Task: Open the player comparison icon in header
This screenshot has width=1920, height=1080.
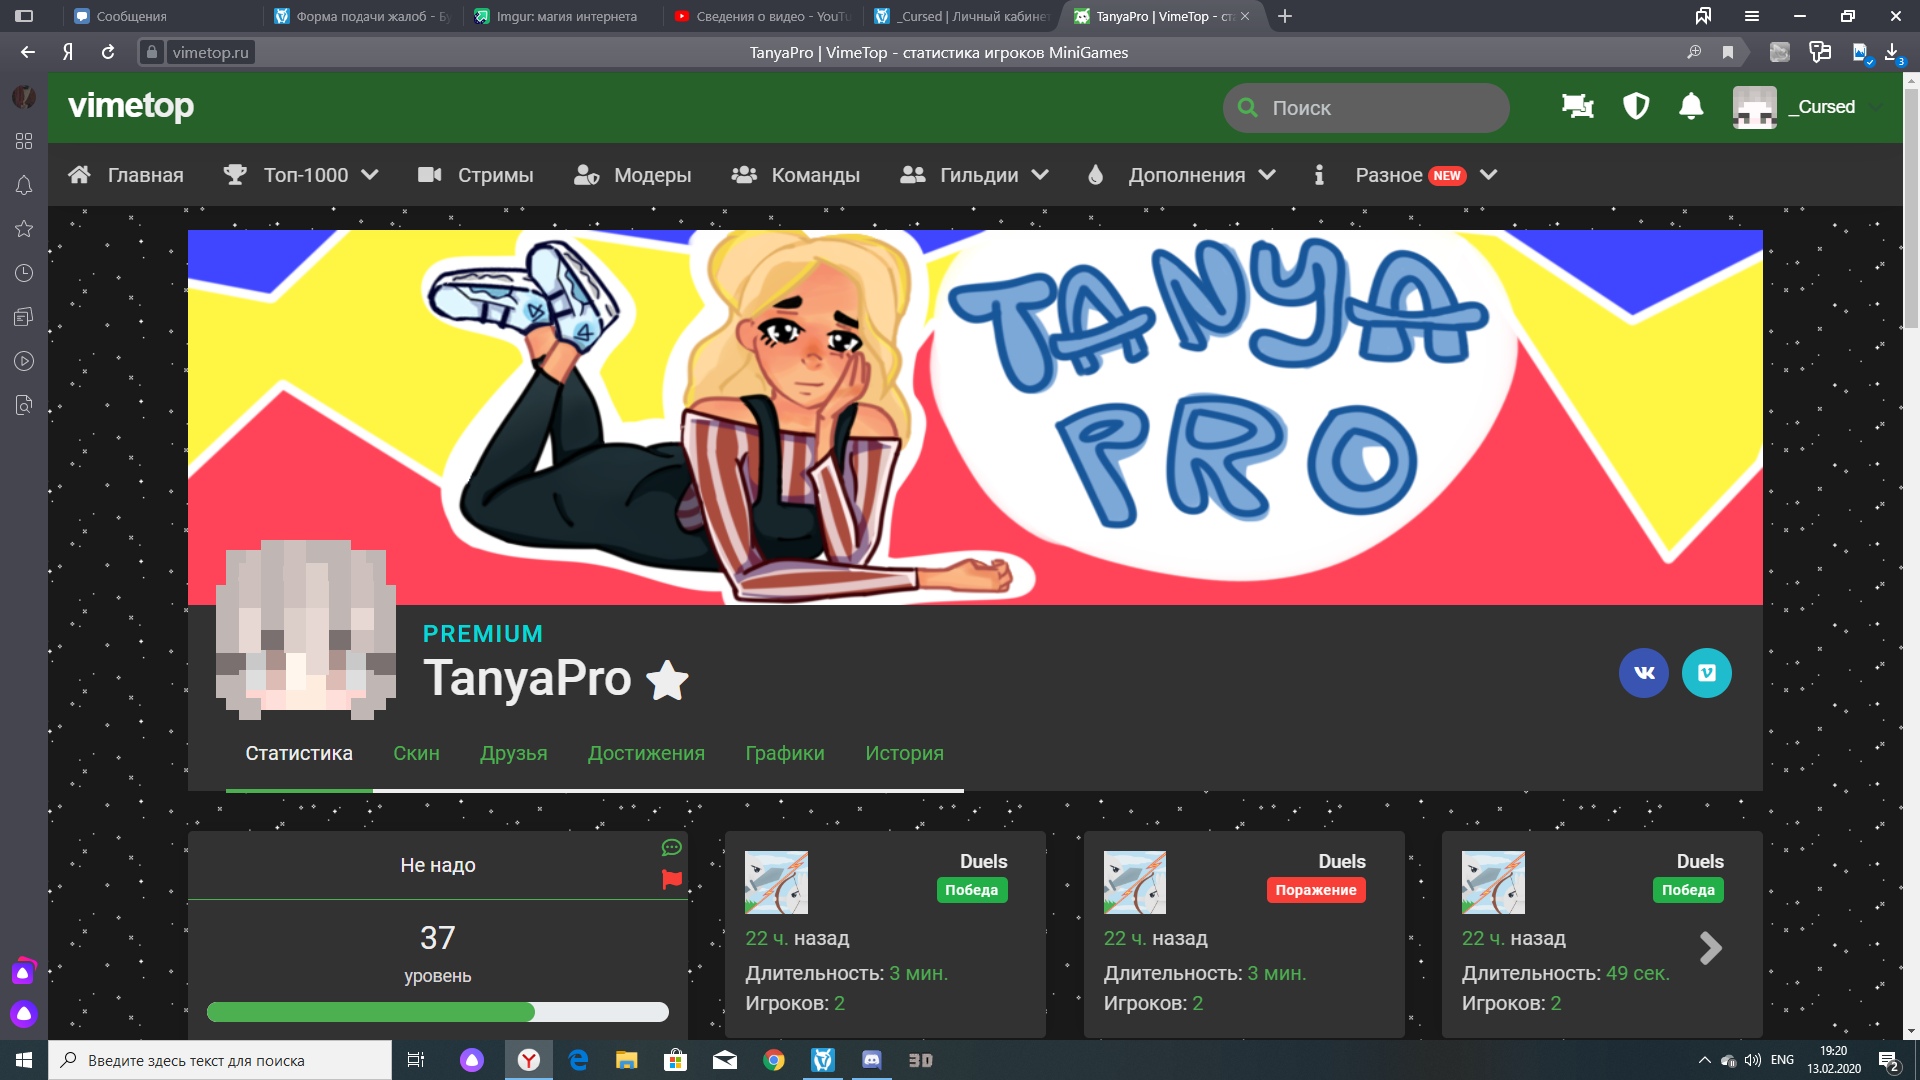Action: coord(1578,106)
